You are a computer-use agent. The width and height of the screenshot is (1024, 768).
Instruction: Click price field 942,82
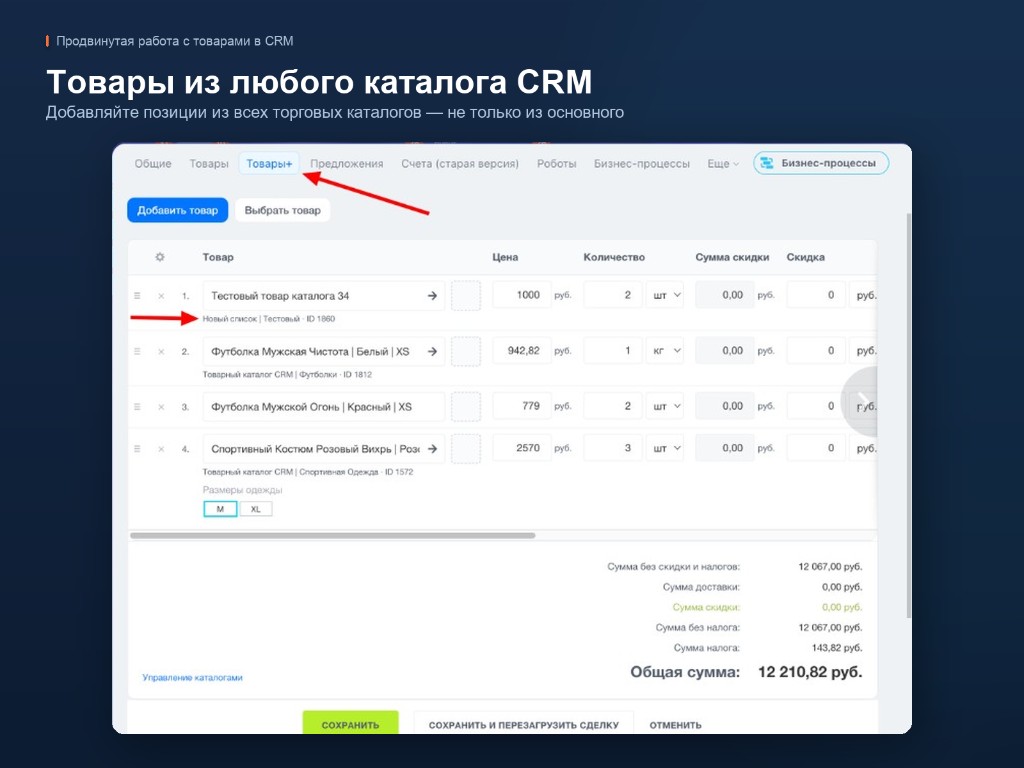coord(522,351)
